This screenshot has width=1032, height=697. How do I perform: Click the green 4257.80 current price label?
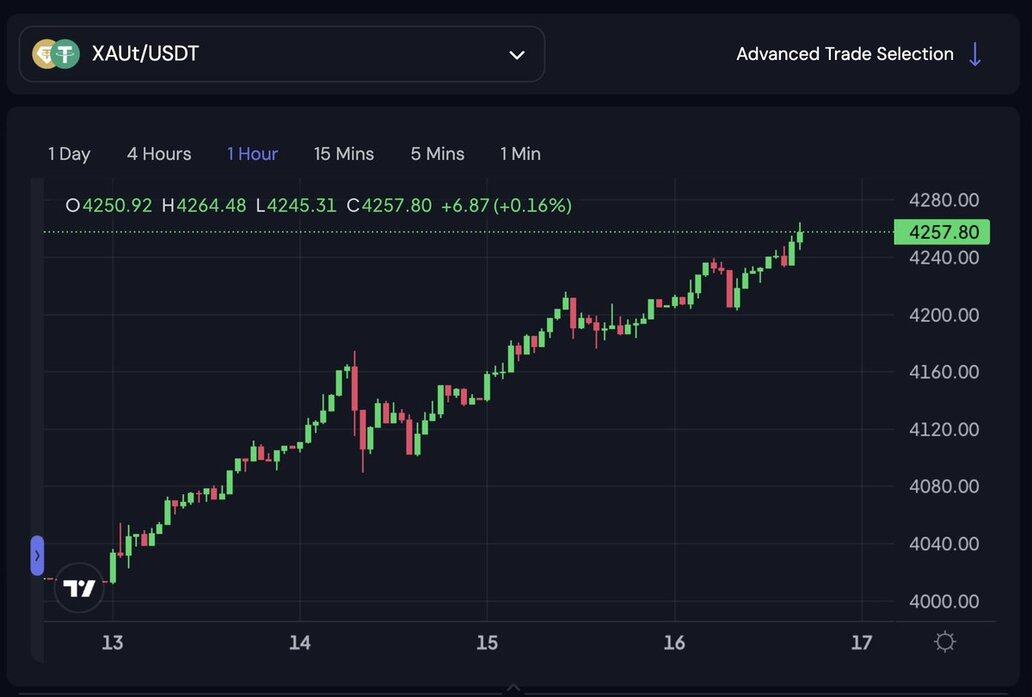coord(943,232)
